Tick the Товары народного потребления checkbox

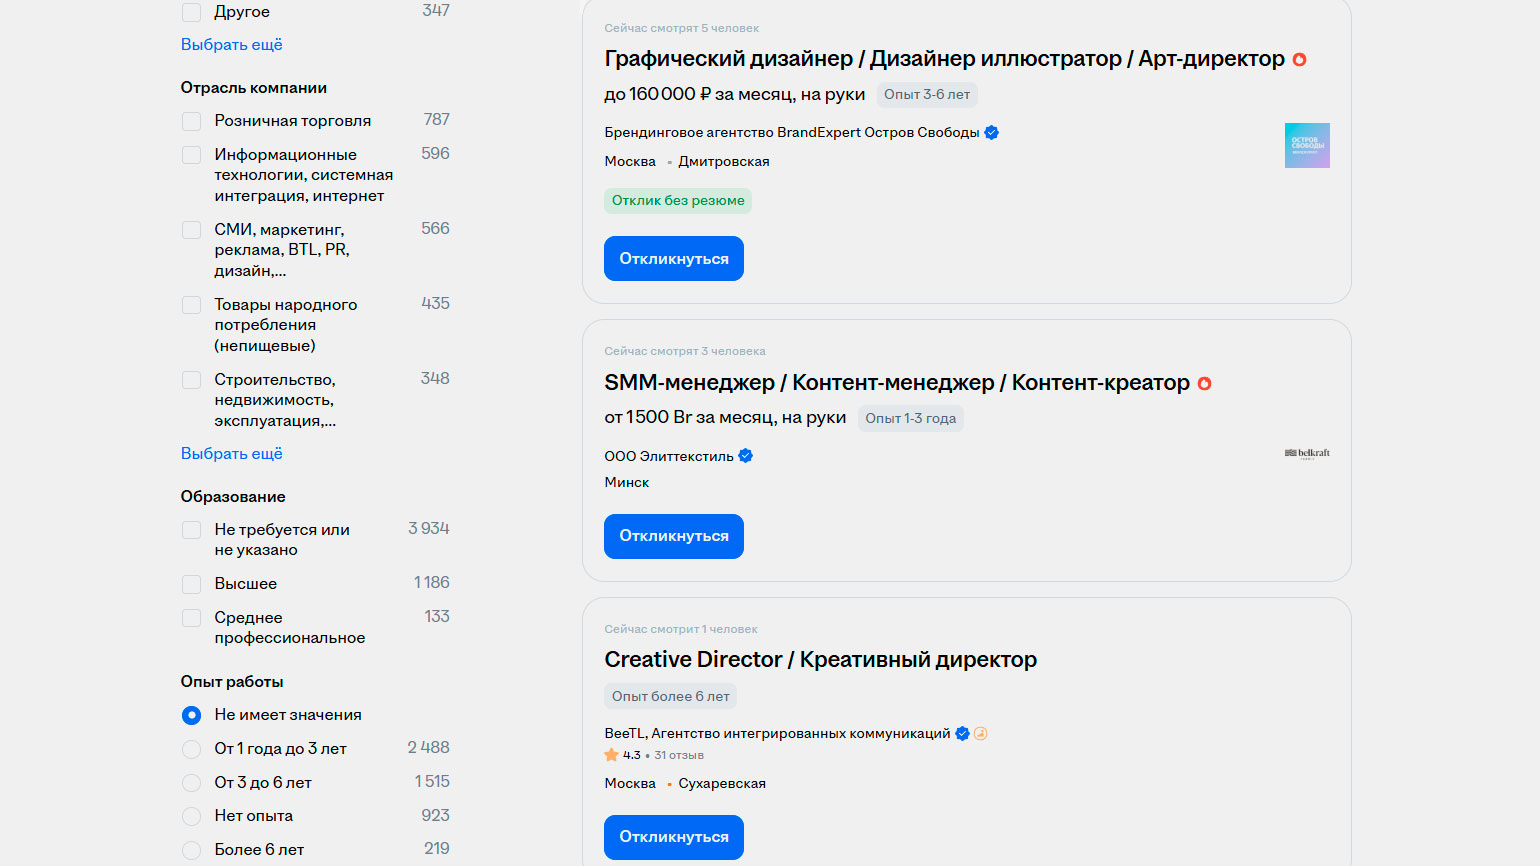[191, 305]
